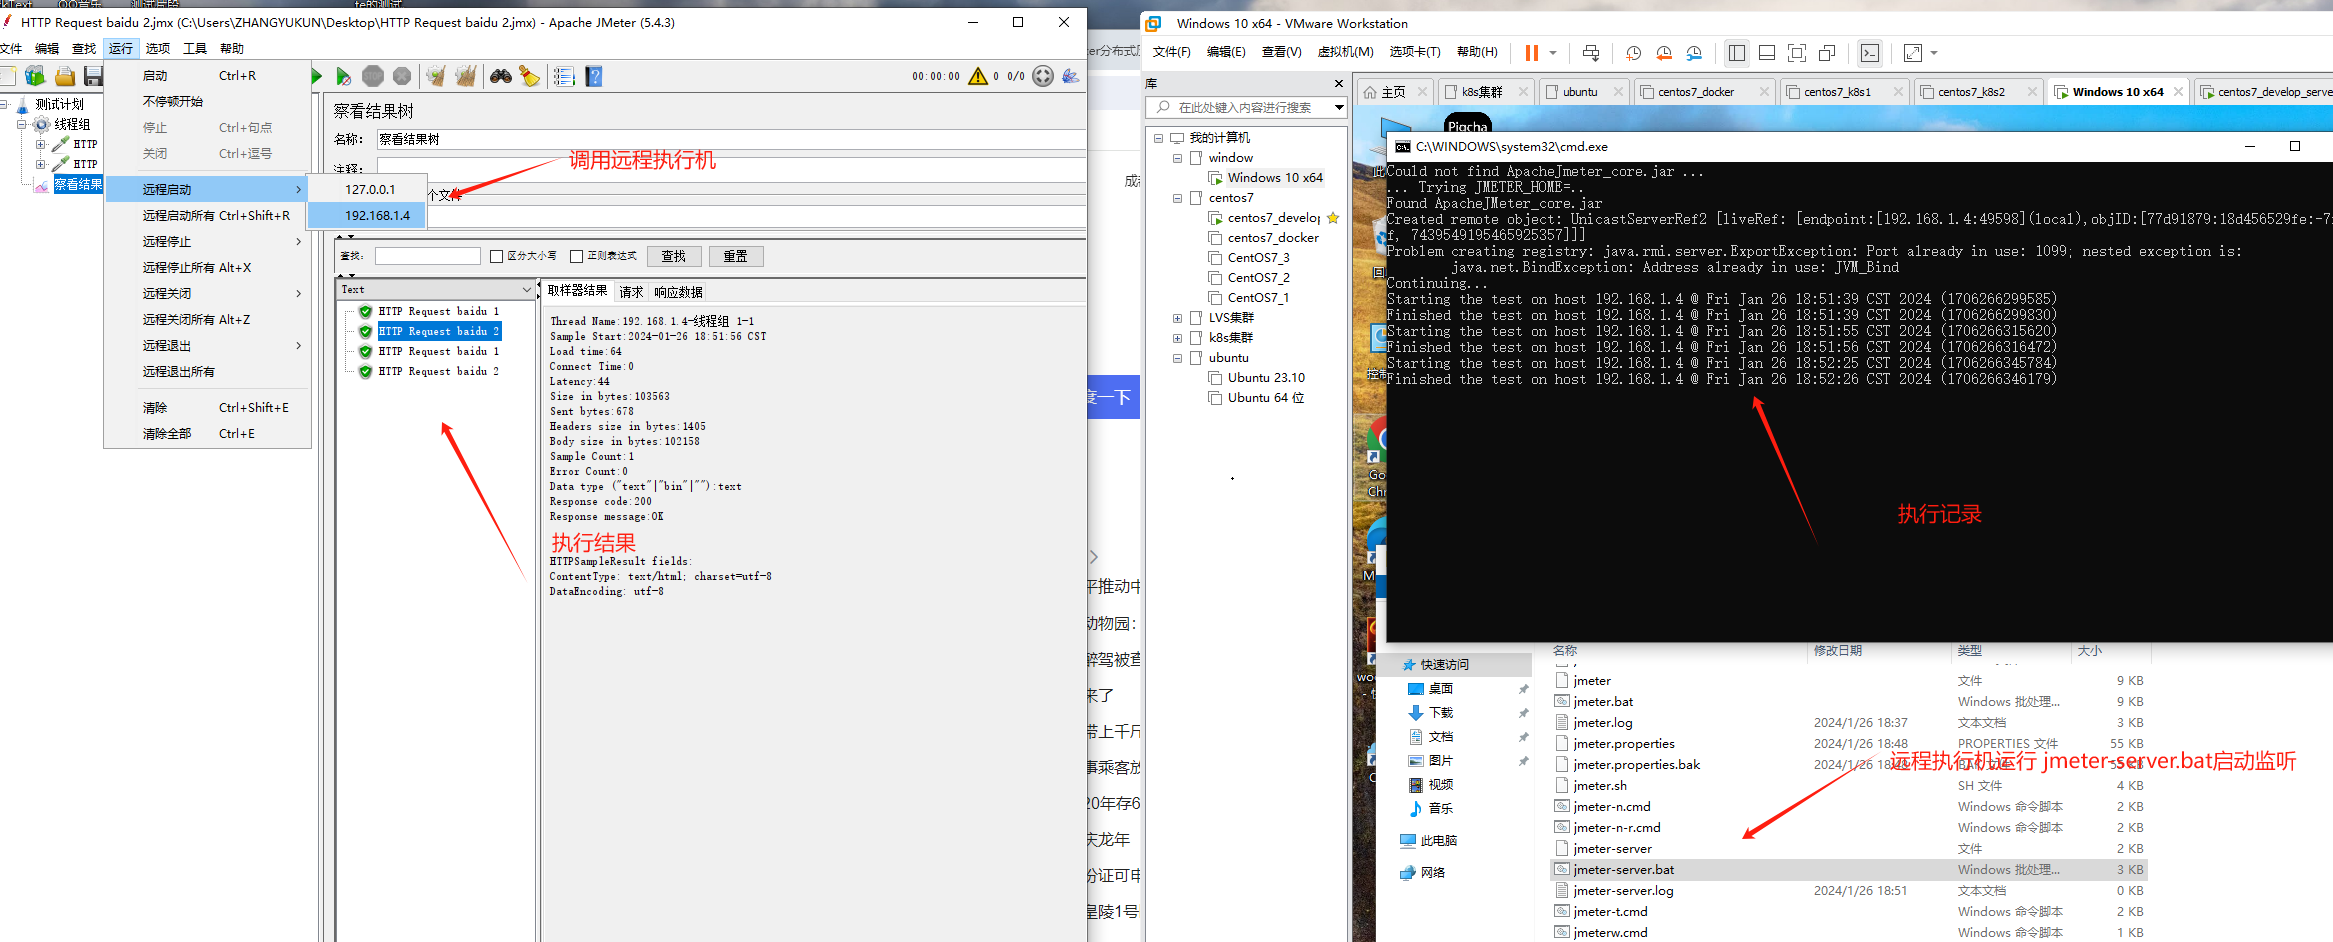Toggle the regular expression (正则表达式) checkbox
Viewport: 2333px width, 942px height.
pyautogui.click(x=576, y=256)
